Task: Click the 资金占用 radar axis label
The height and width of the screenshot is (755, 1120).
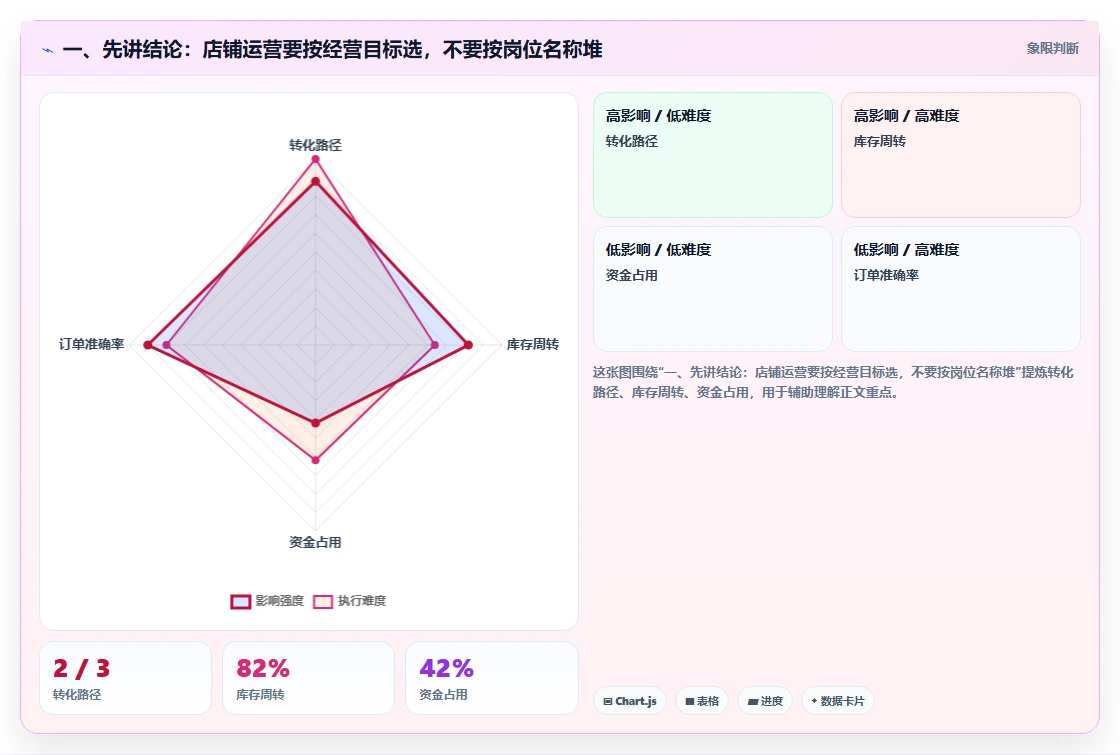Action: coord(315,542)
